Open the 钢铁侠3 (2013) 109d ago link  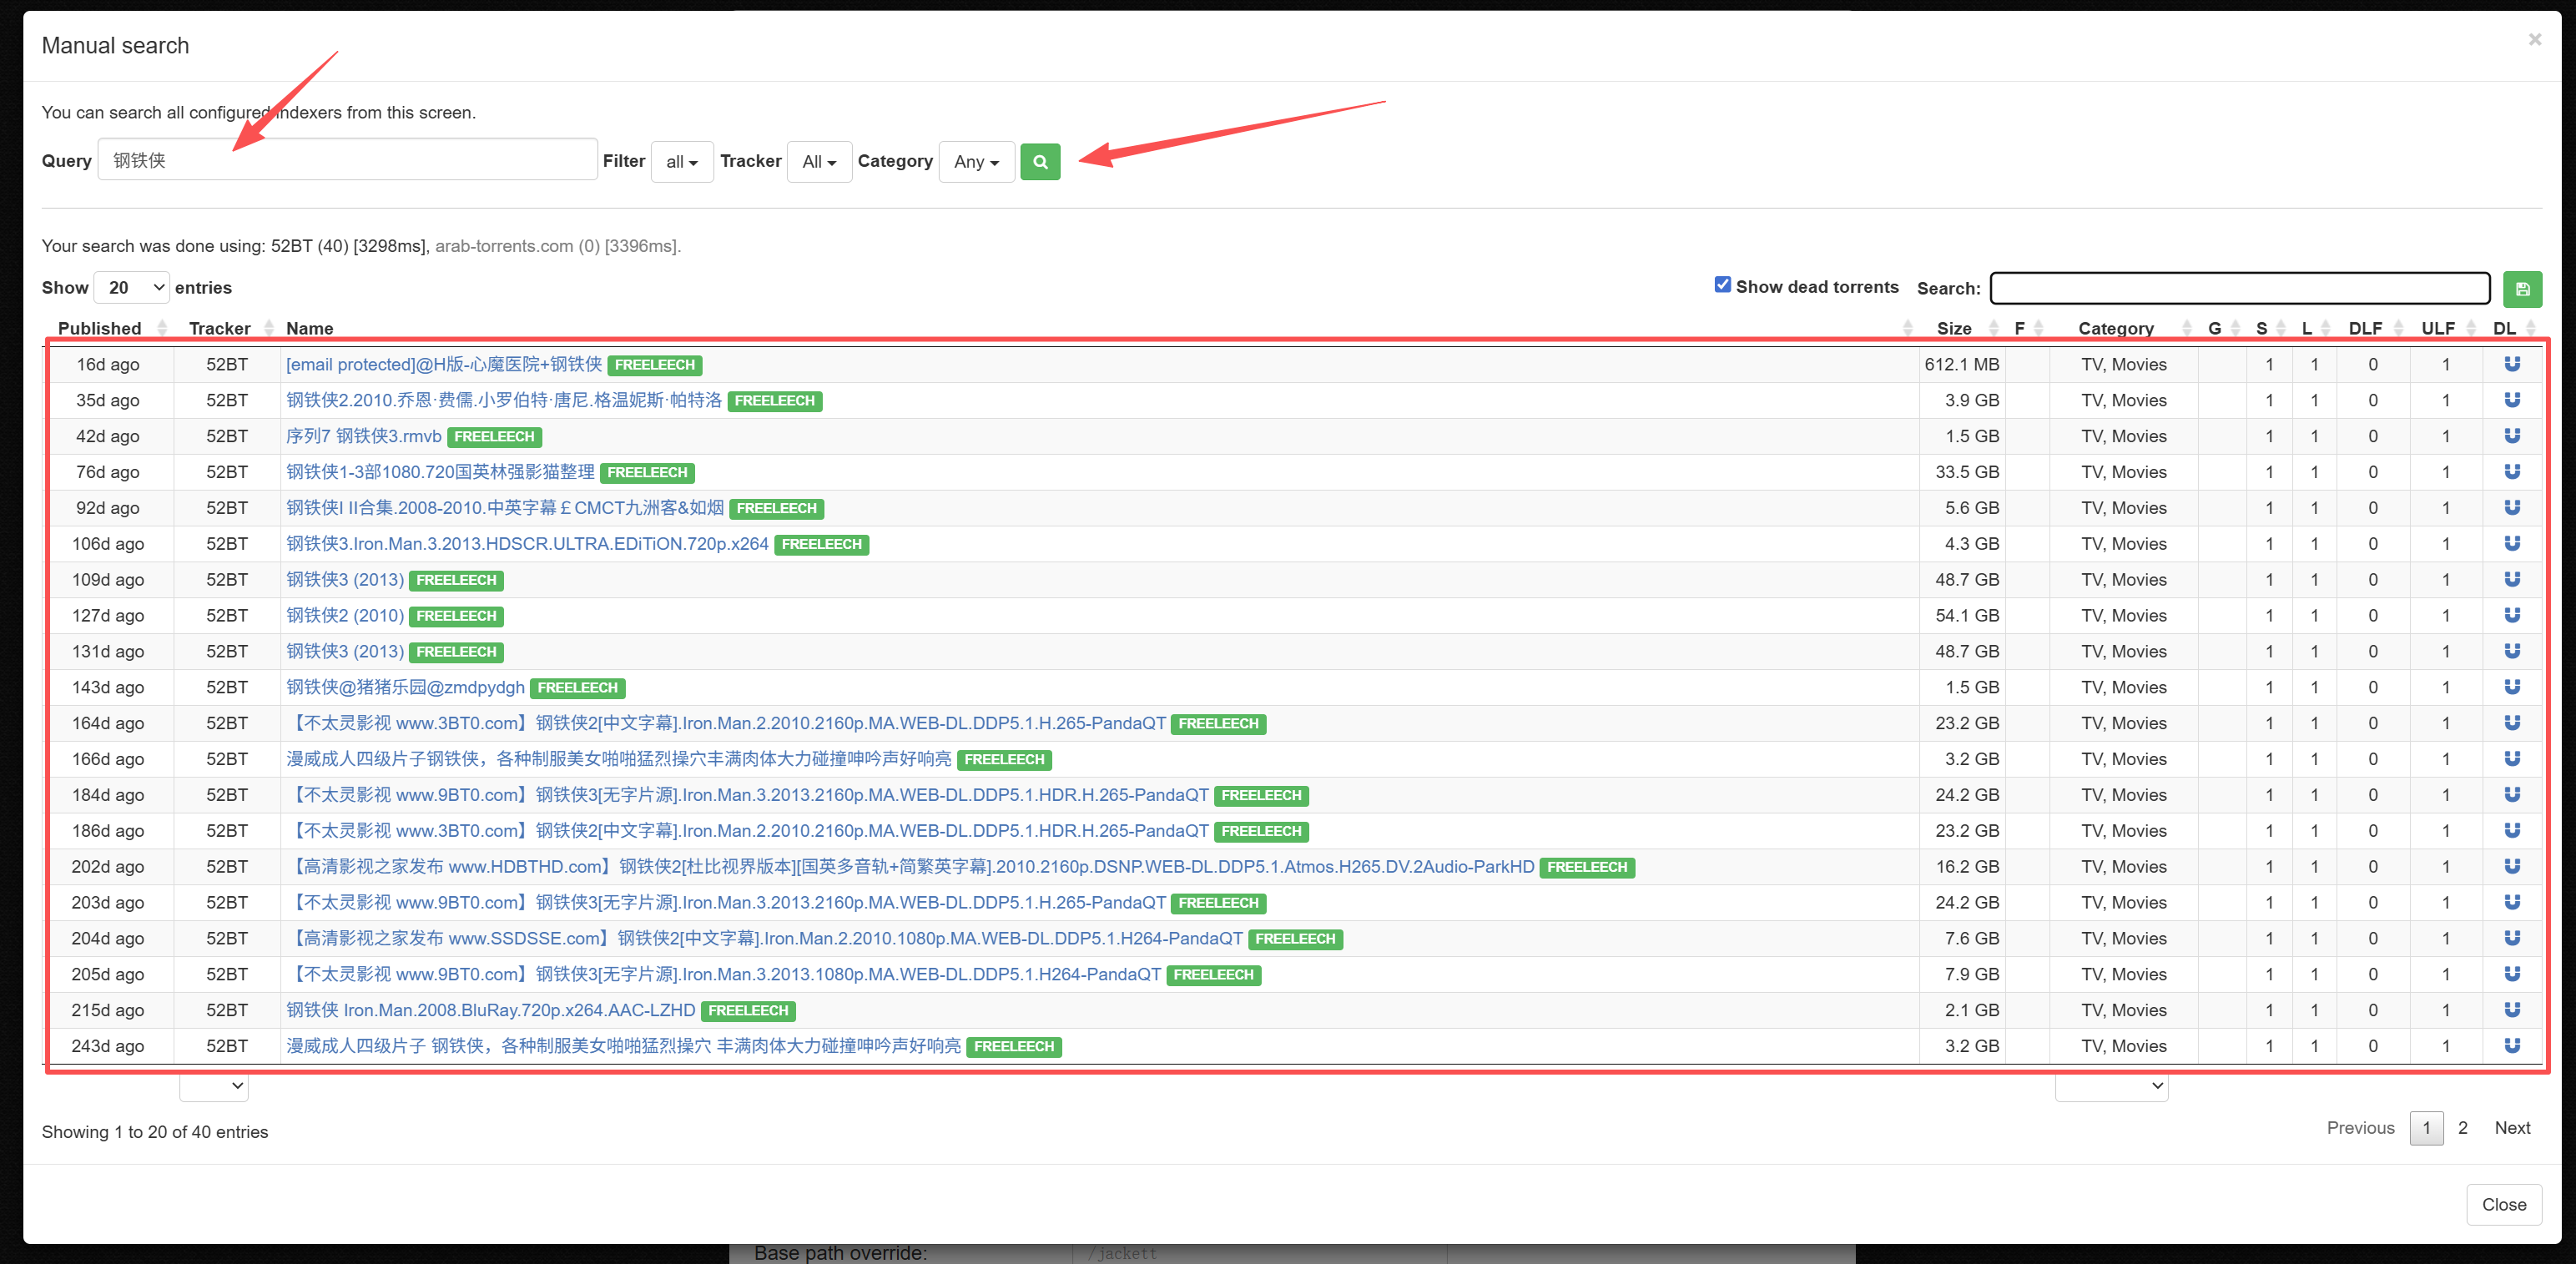pyautogui.click(x=345, y=580)
